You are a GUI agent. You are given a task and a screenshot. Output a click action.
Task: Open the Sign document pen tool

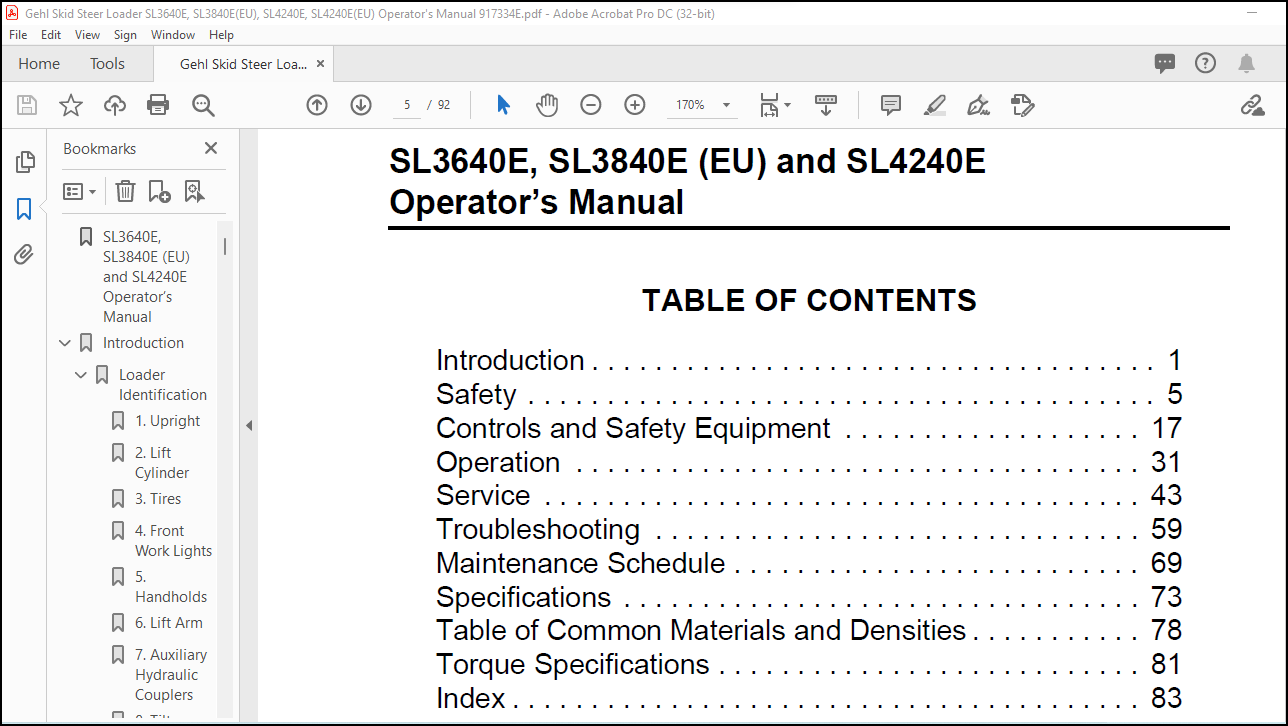tap(978, 105)
